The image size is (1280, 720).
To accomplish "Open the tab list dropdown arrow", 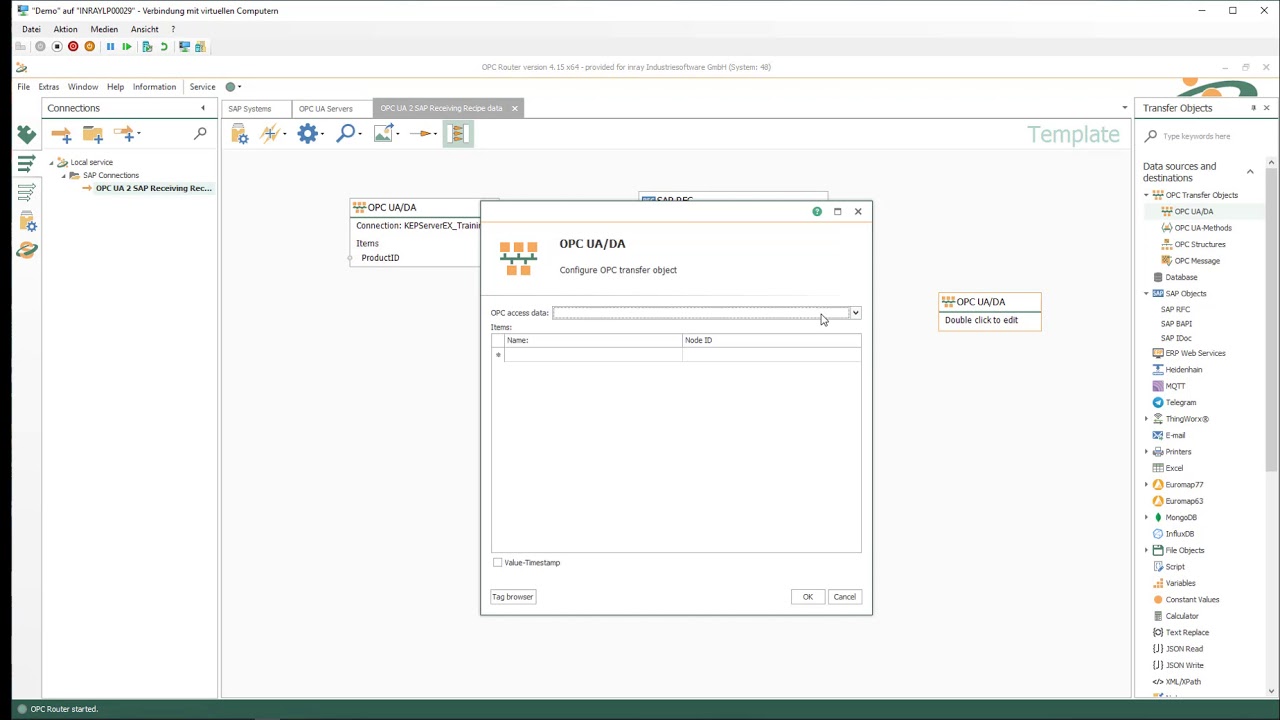I will click(x=1125, y=108).
